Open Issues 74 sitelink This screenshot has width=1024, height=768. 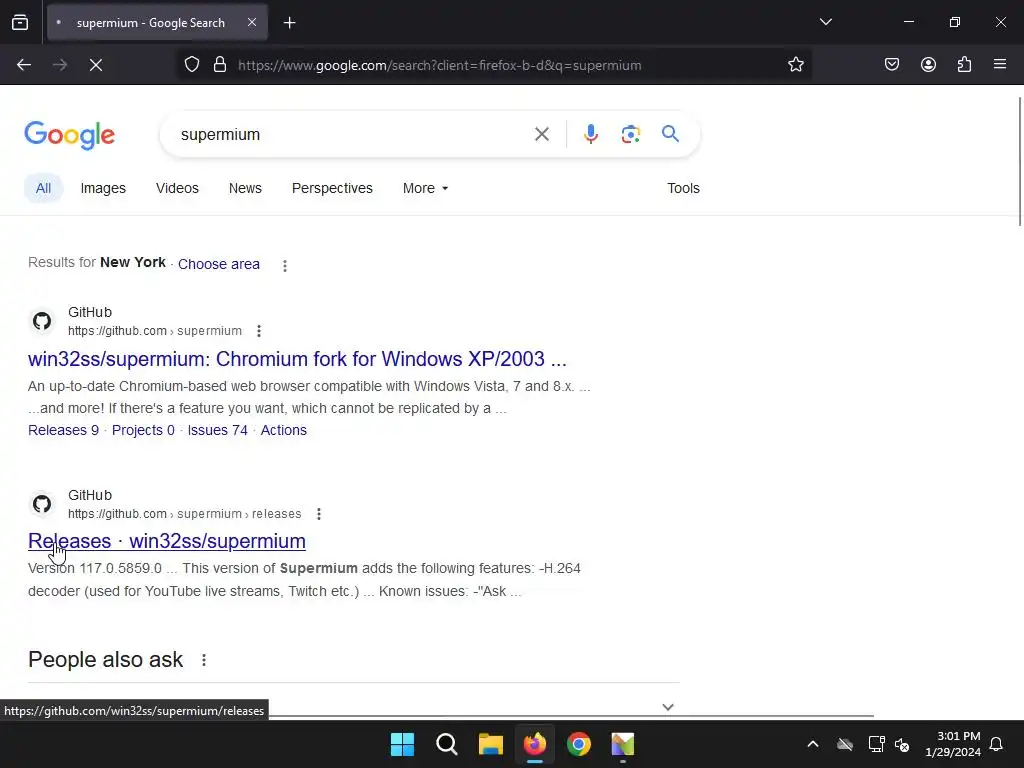tap(217, 430)
